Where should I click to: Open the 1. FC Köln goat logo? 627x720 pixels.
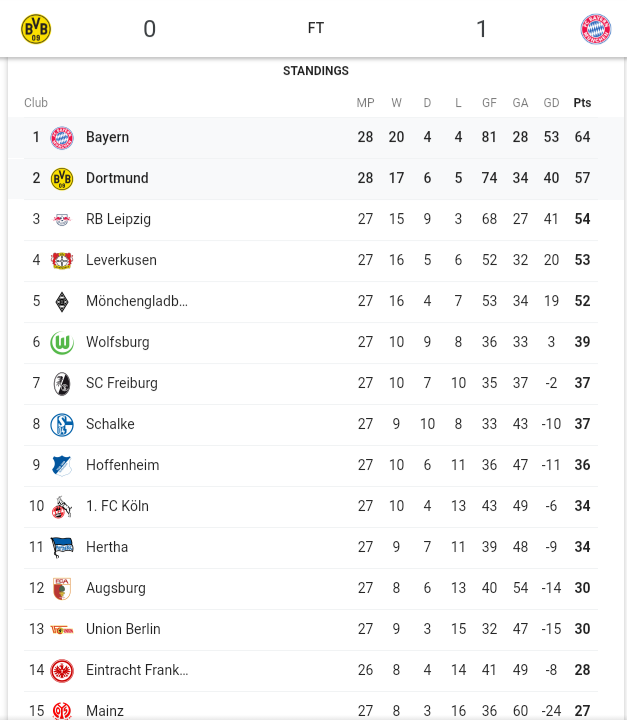click(x=62, y=506)
